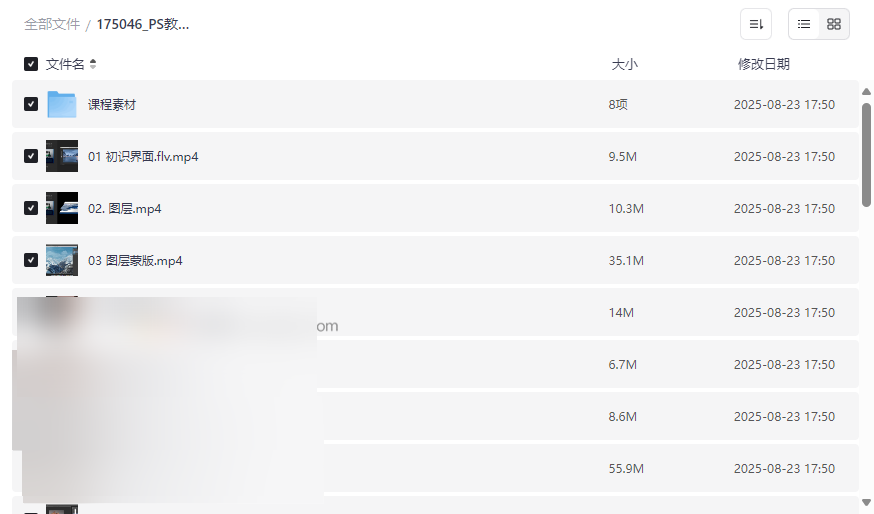Switch to grid view

click(x=834, y=24)
